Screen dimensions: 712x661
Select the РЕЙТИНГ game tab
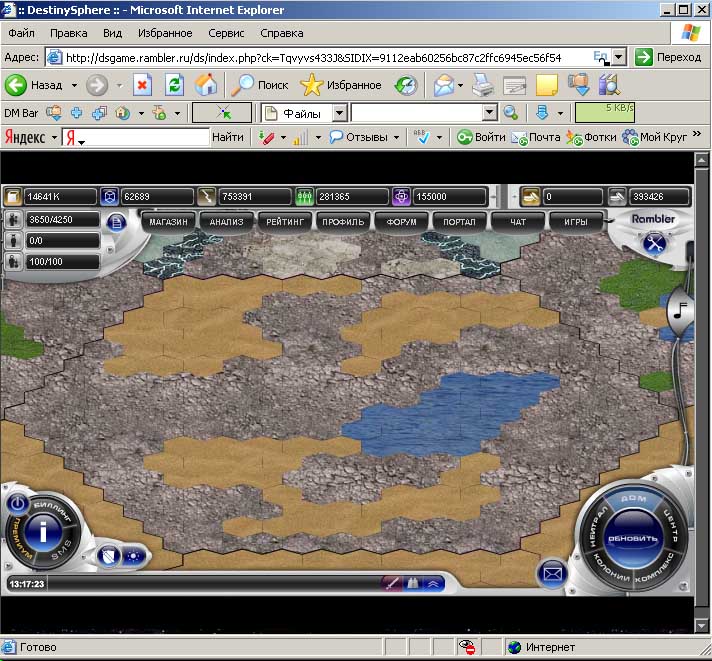[x=285, y=222]
